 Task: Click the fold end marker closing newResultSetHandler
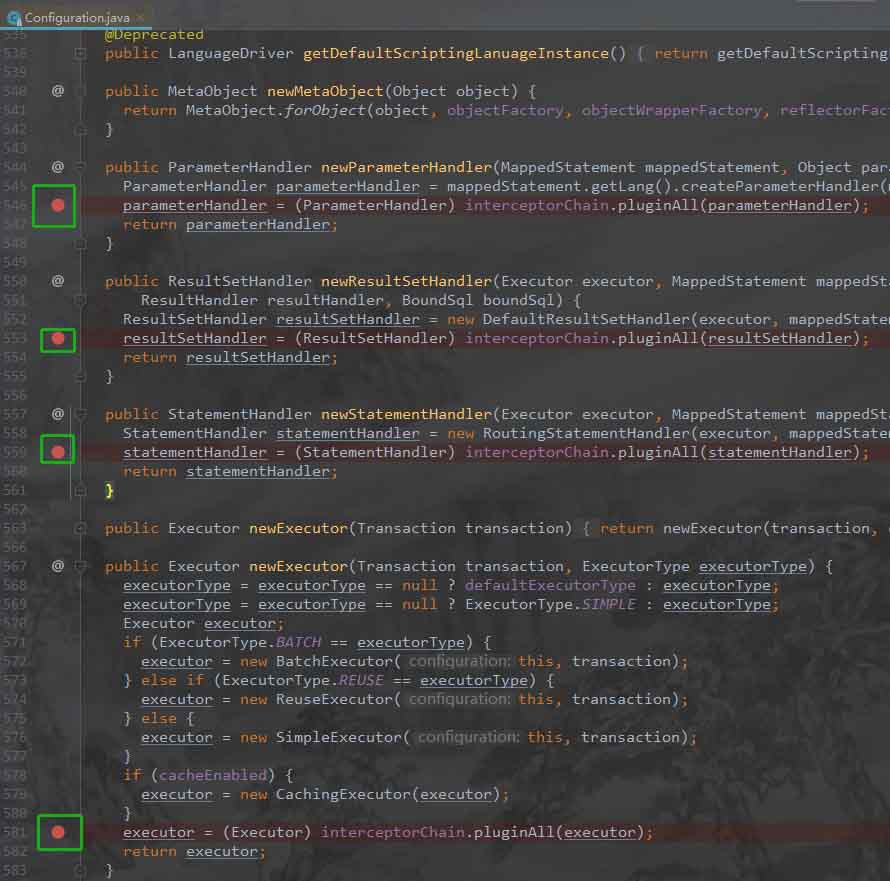[x=81, y=376]
